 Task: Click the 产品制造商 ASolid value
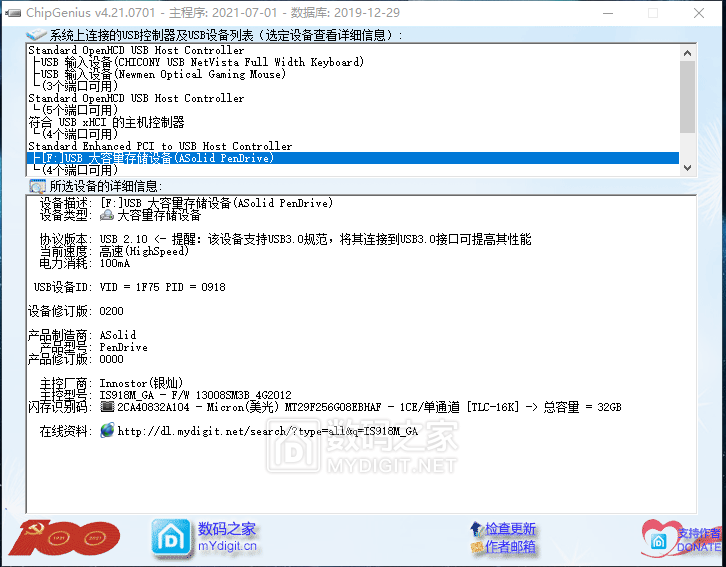click(x=118, y=335)
